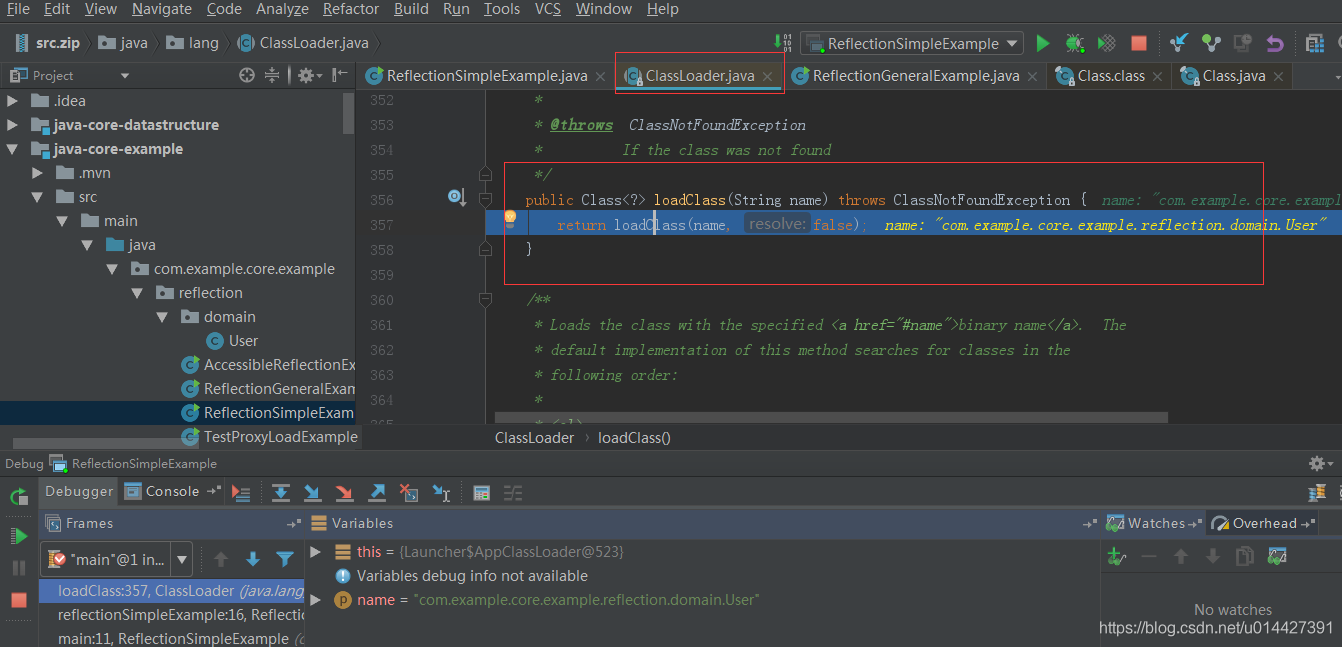The width and height of the screenshot is (1342, 647).
Task: Switch to ReflectionSimpleExample.java tab
Action: [487, 75]
